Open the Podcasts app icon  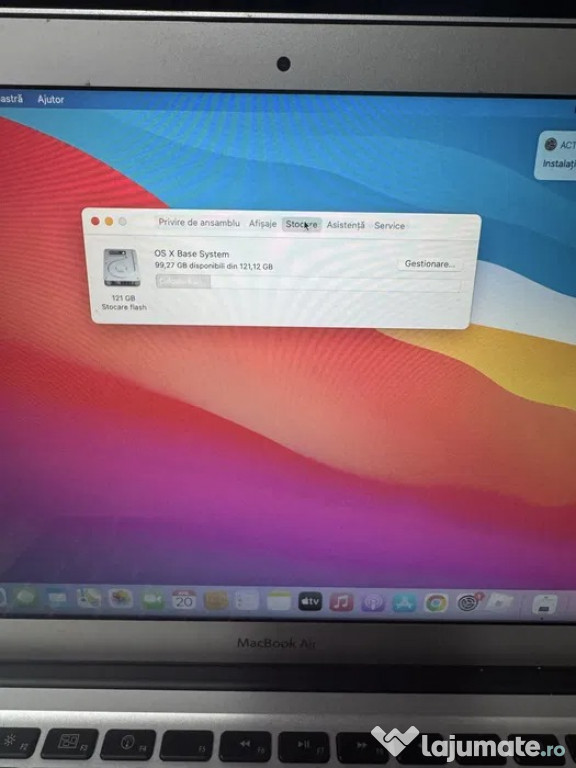(373, 602)
